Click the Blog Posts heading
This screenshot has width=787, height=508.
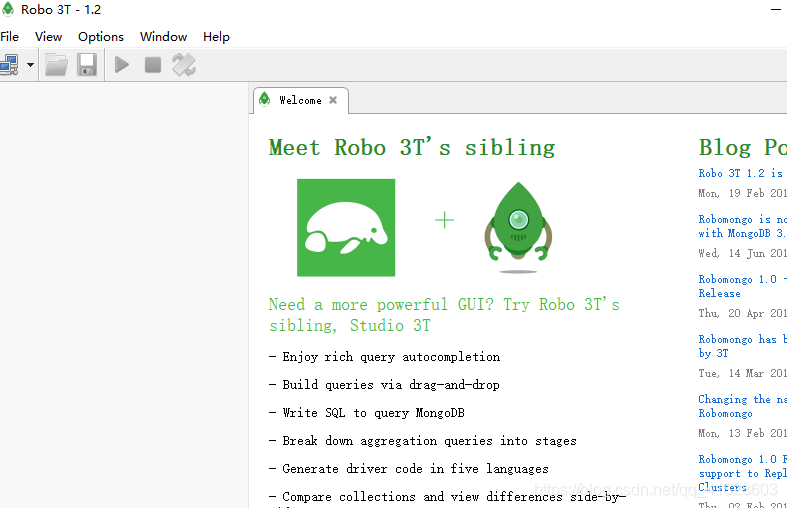click(x=742, y=148)
